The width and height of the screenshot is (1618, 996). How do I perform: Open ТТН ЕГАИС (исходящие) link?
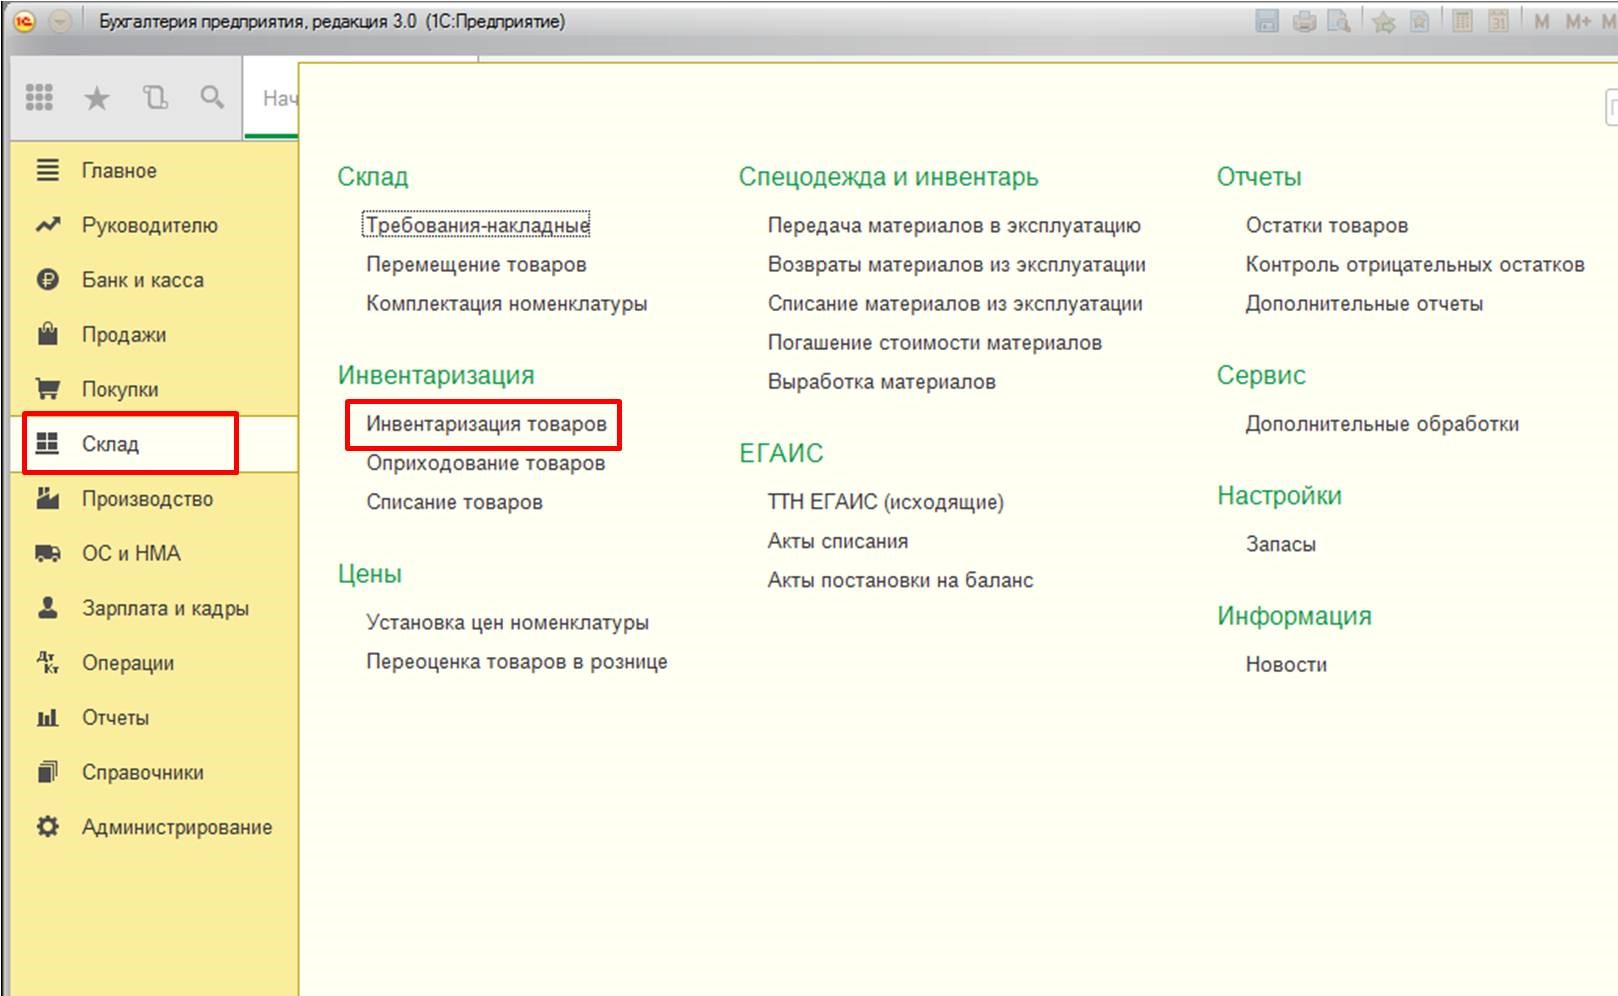(x=885, y=502)
